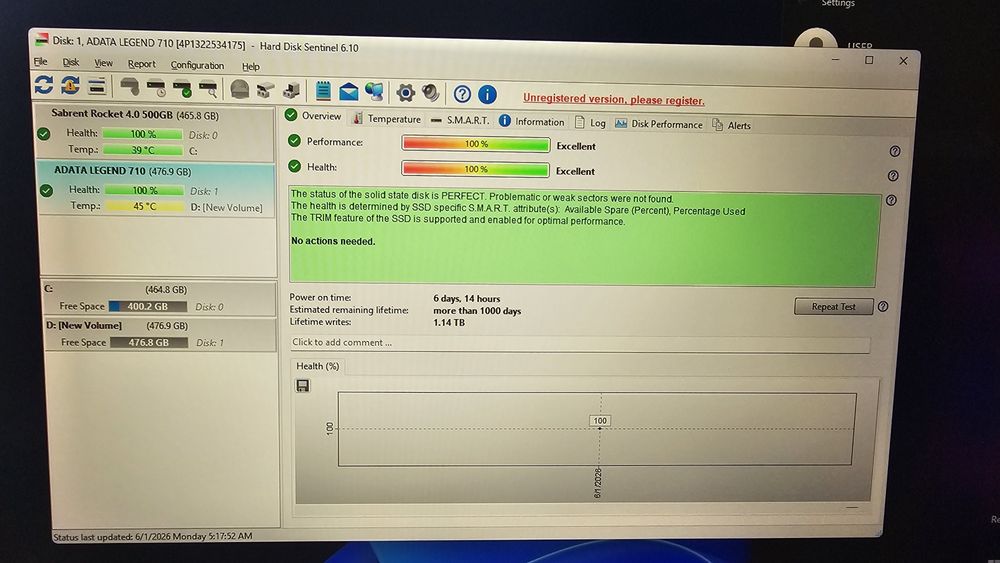Click help icon next to green status box
This screenshot has width=1000, height=563.
click(x=891, y=200)
